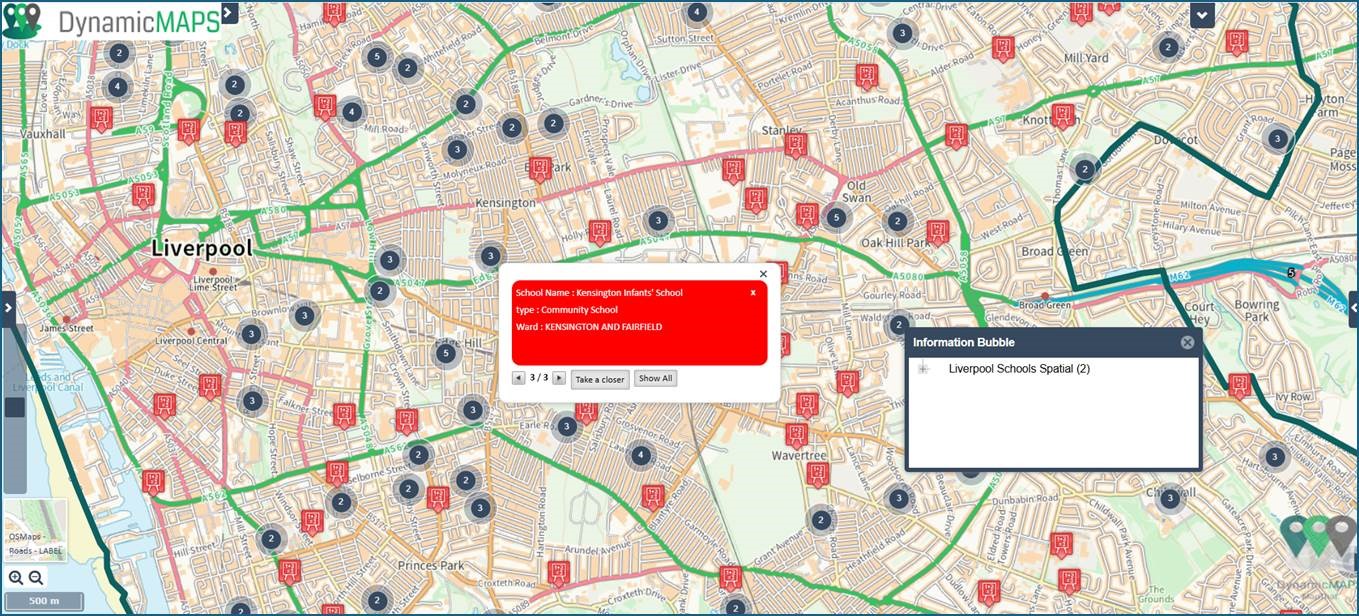Click the Show All button
The image size is (1359, 616).
pyautogui.click(x=656, y=378)
